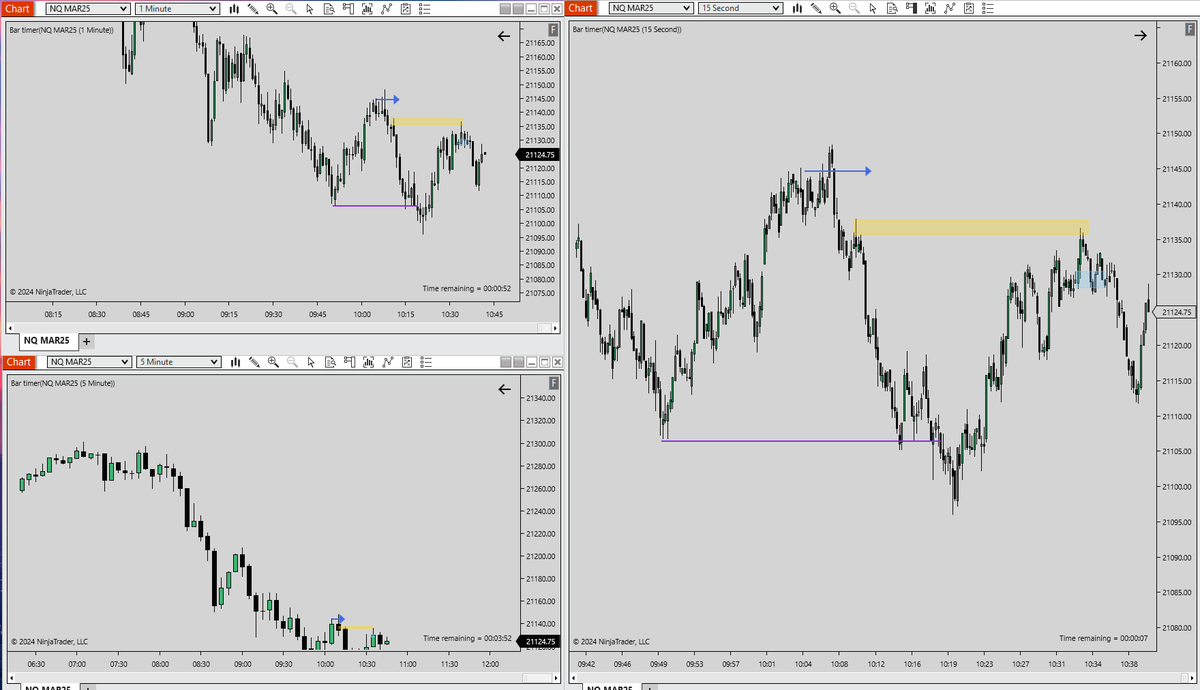This screenshot has height=690, width=1200.
Task: Click the left arrow glyph near the 1 Minute chart top
Action: (503, 36)
